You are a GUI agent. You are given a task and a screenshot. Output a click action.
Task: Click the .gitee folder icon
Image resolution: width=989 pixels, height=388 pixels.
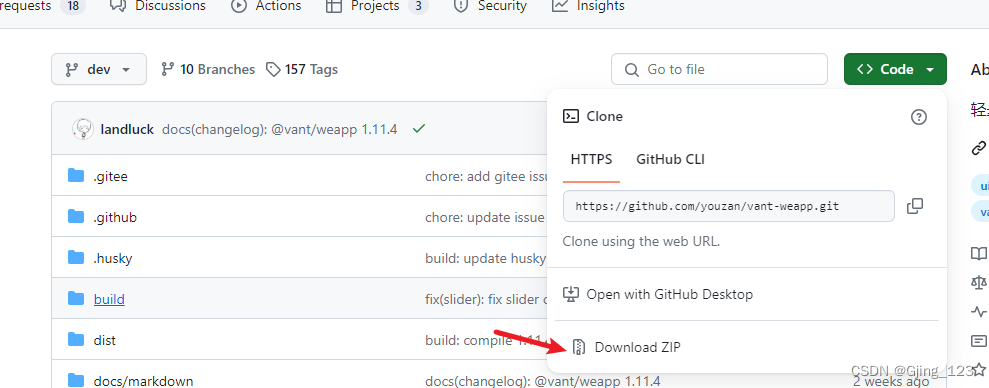tap(76, 175)
